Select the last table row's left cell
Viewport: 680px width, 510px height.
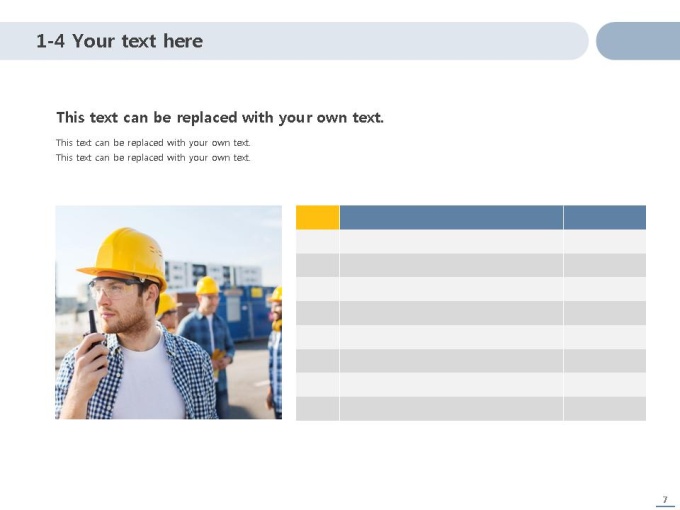317,409
